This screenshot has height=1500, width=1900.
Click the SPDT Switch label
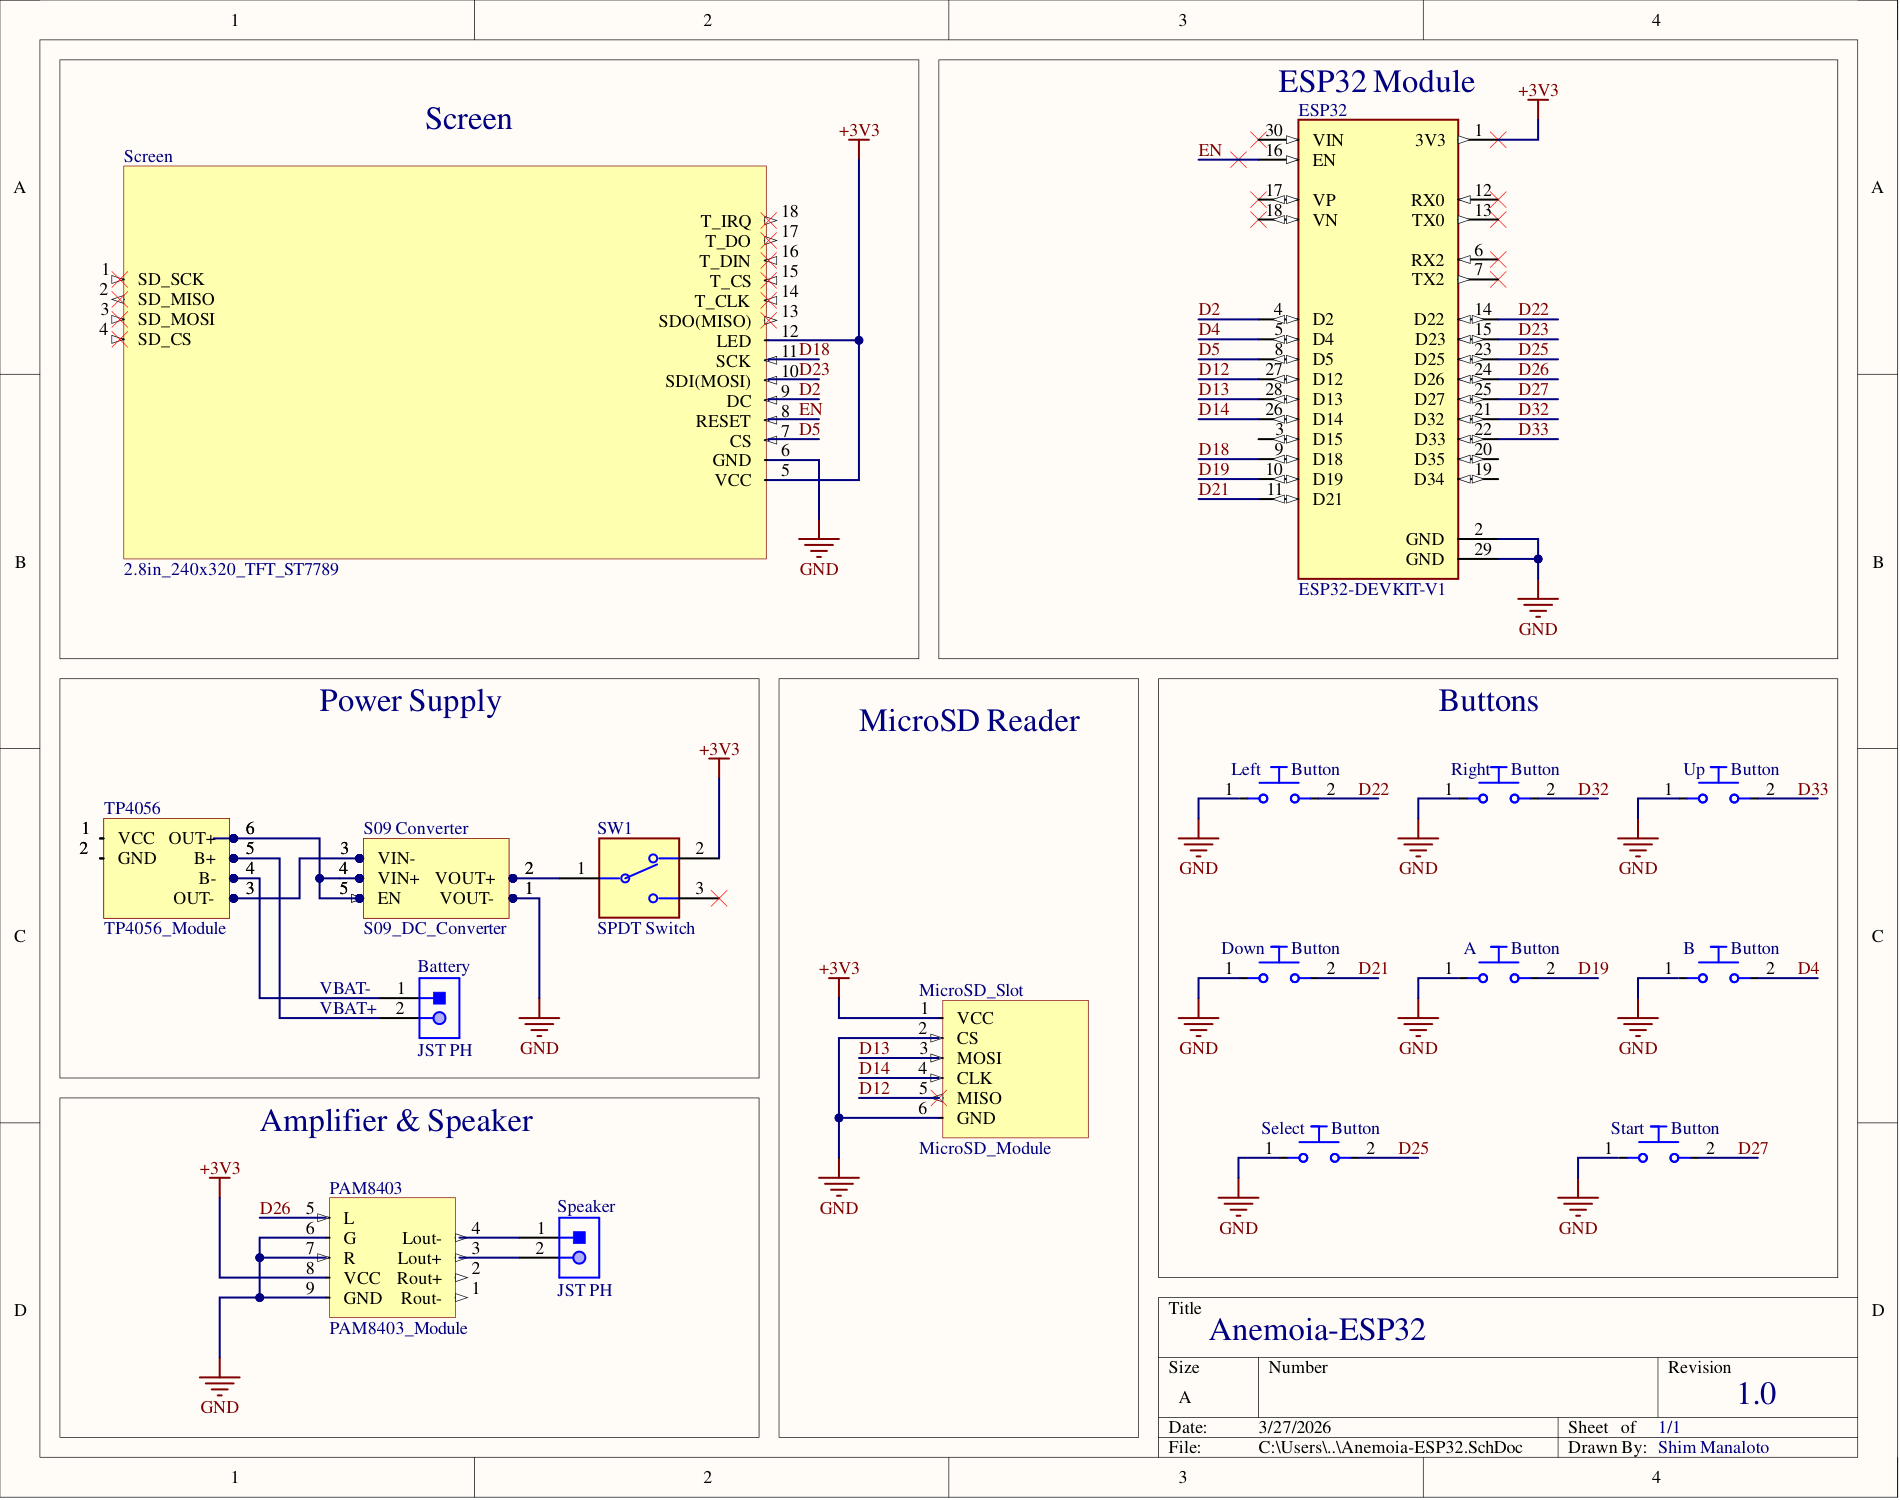click(646, 929)
